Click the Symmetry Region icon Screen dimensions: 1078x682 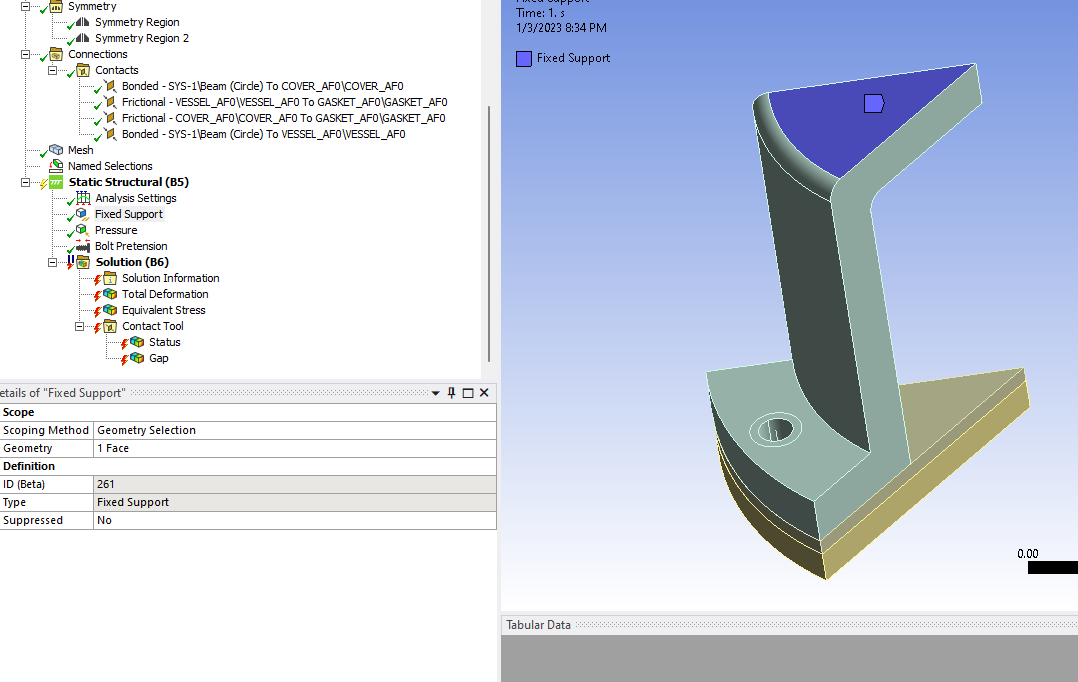pos(82,22)
